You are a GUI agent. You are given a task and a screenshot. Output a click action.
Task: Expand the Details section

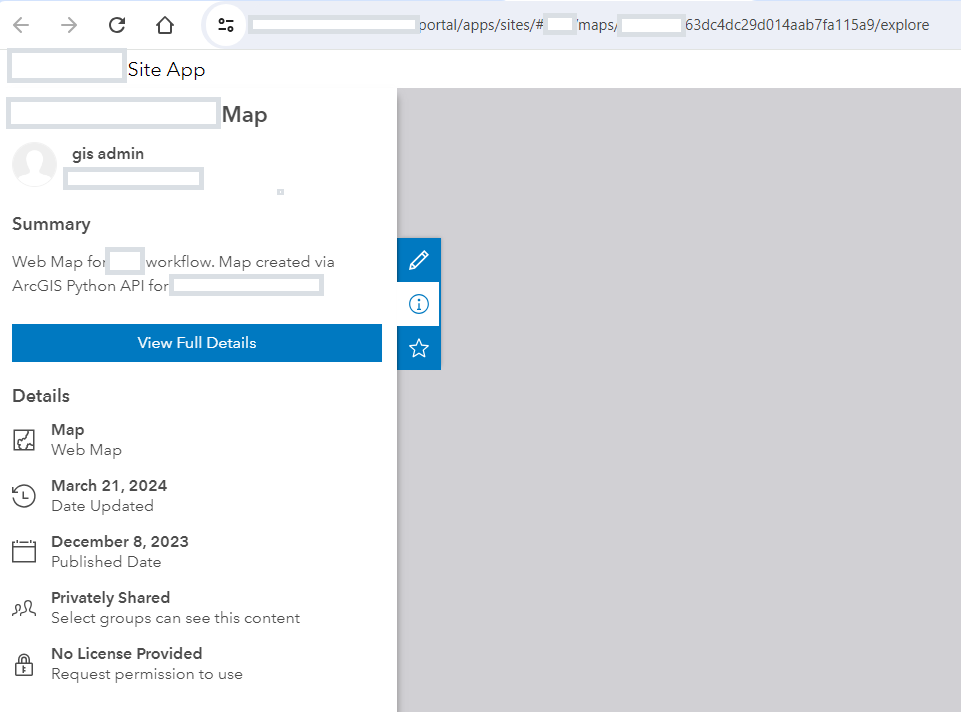41,395
